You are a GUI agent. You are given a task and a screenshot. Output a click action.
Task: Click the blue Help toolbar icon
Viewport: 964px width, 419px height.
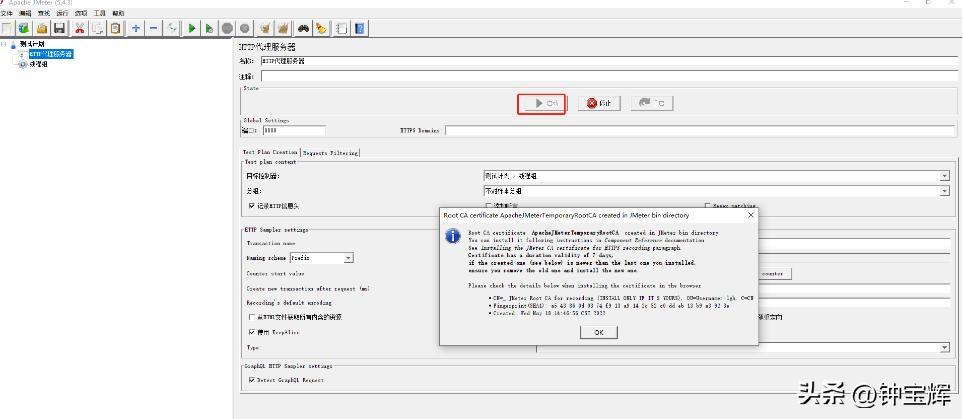[360, 28]
